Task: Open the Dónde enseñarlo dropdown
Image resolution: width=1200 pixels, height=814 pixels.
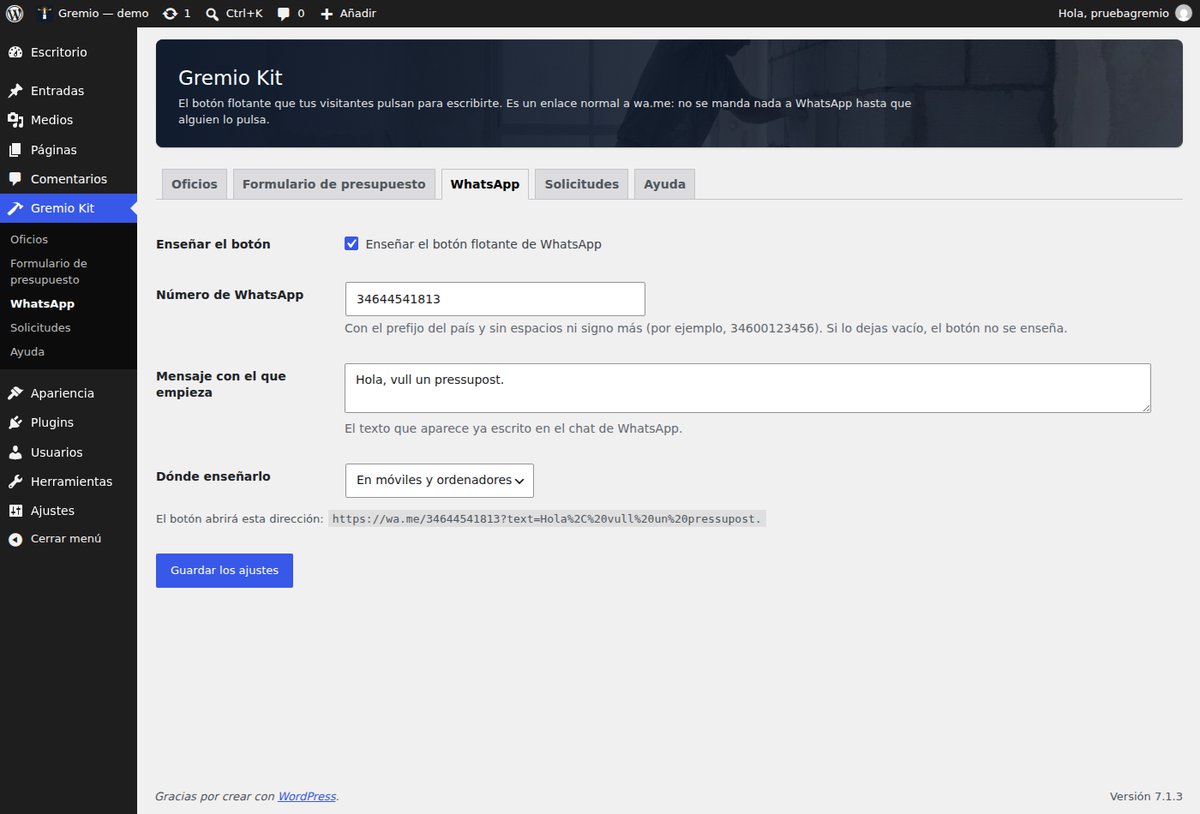Action: (x=439, y=480)
